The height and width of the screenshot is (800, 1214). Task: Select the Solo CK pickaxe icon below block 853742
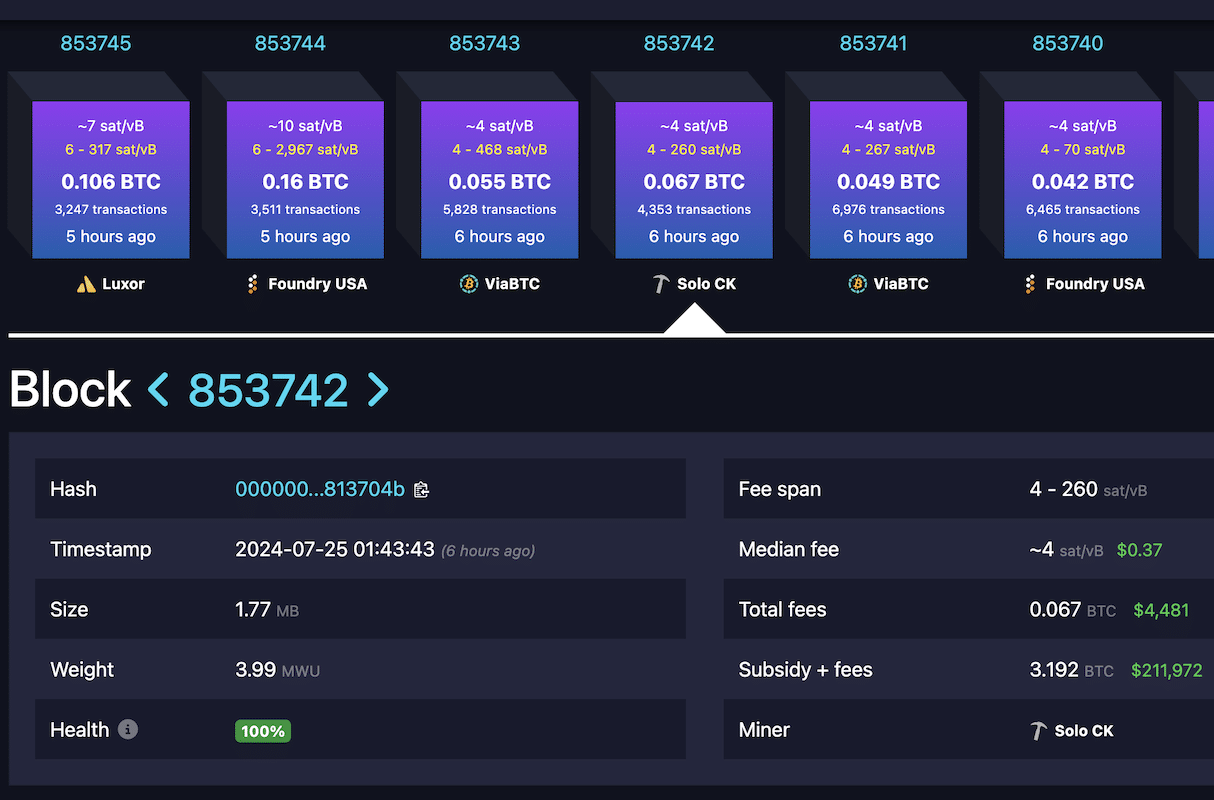660,283
